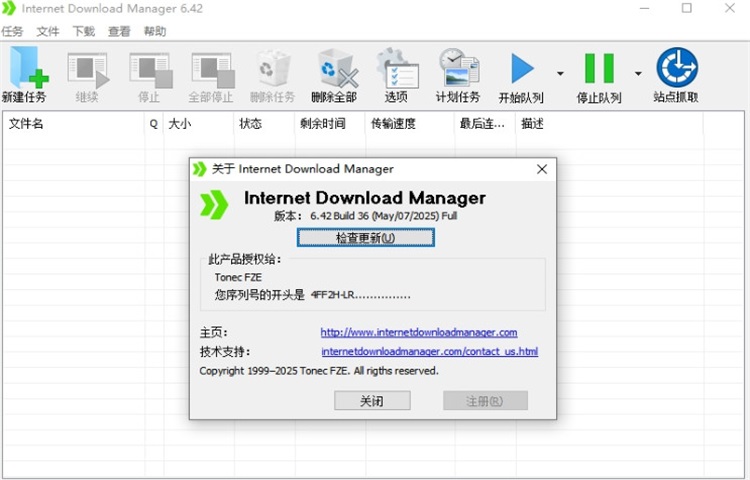This screenshot has width=750, height=480.
Task: Open the 查看 menu
Action: (x=119, y=32)
